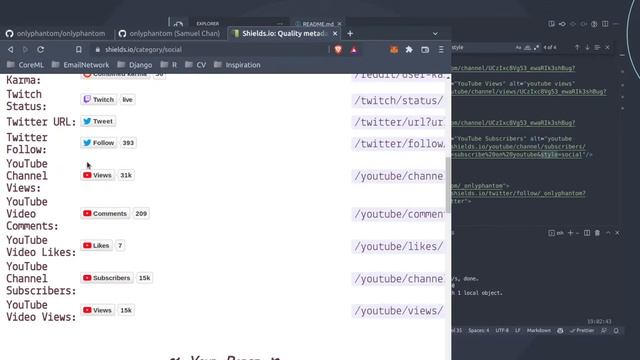
Task: Go to previous find match
Action: coord(577,47)
